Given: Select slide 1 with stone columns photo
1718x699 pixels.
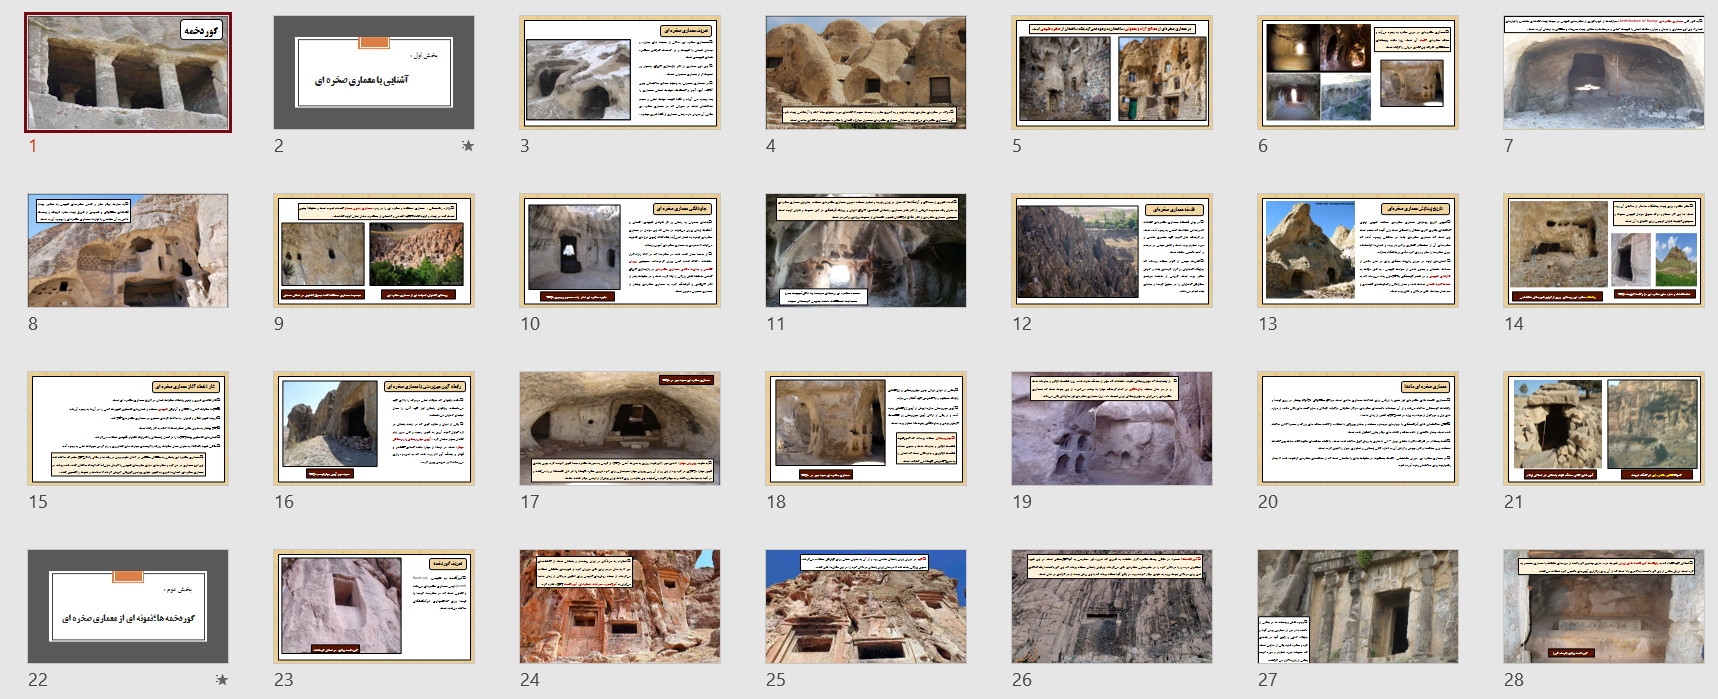Looking at the screenshot, I should point(128,72).
